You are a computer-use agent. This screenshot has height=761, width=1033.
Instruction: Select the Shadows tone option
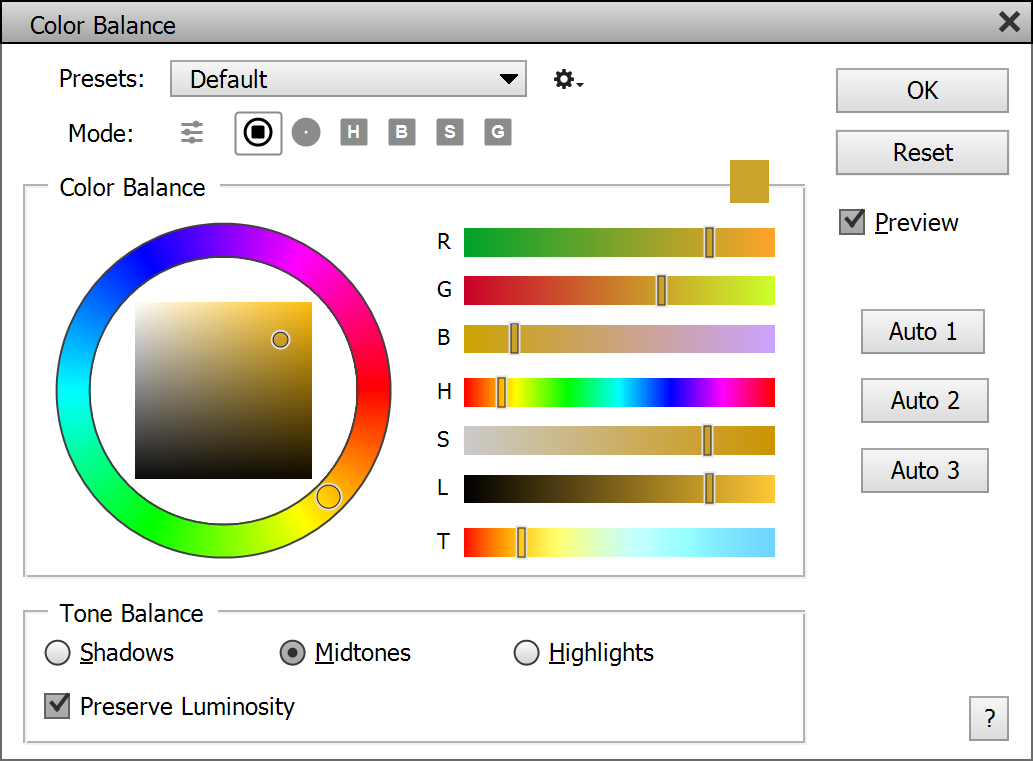click(x=58, y=653)
